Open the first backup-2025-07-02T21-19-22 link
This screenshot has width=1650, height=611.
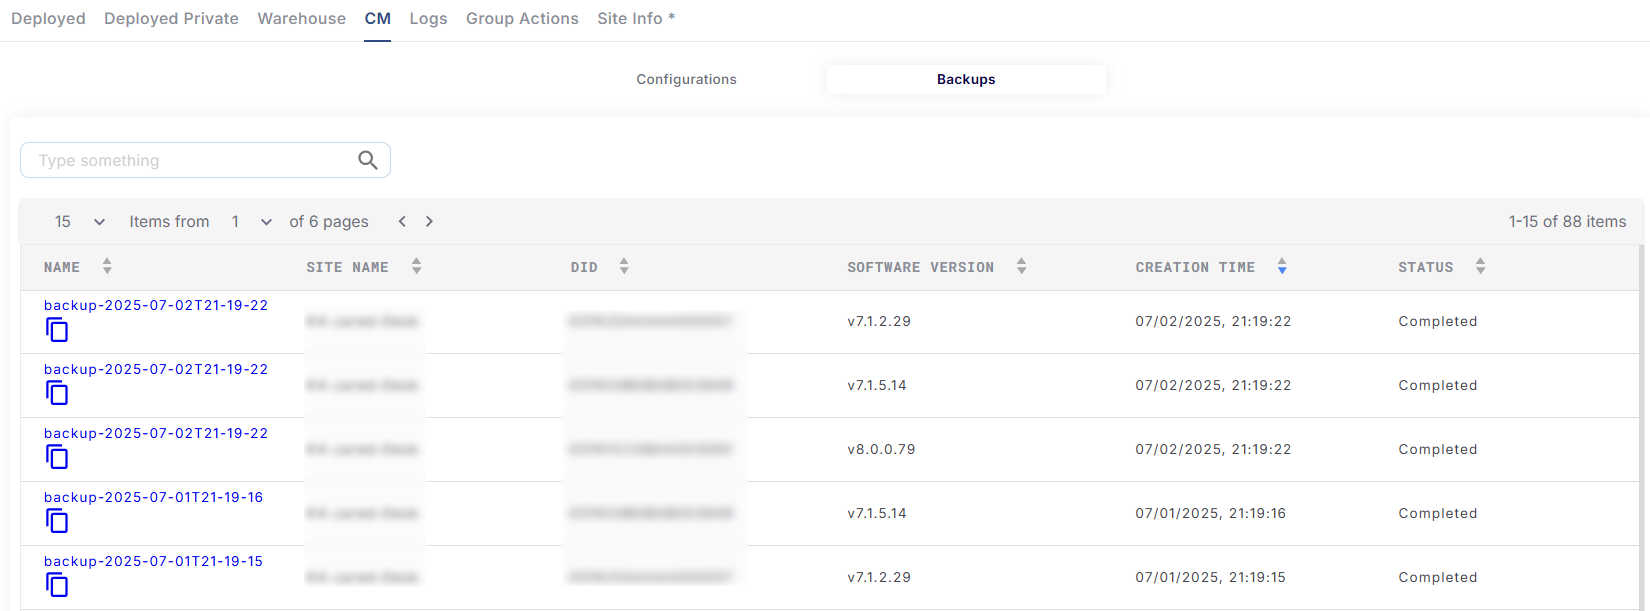click(x=156, y=306)
